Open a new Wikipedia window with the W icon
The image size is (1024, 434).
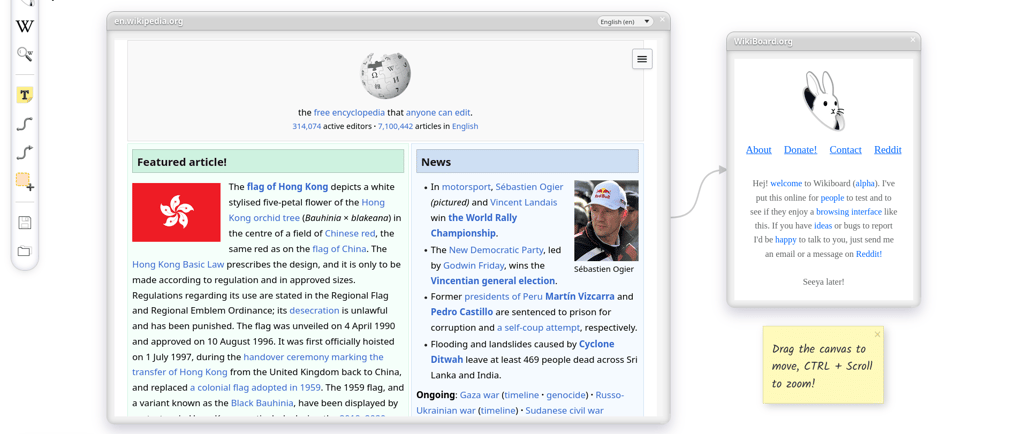(x=25, y=27)
